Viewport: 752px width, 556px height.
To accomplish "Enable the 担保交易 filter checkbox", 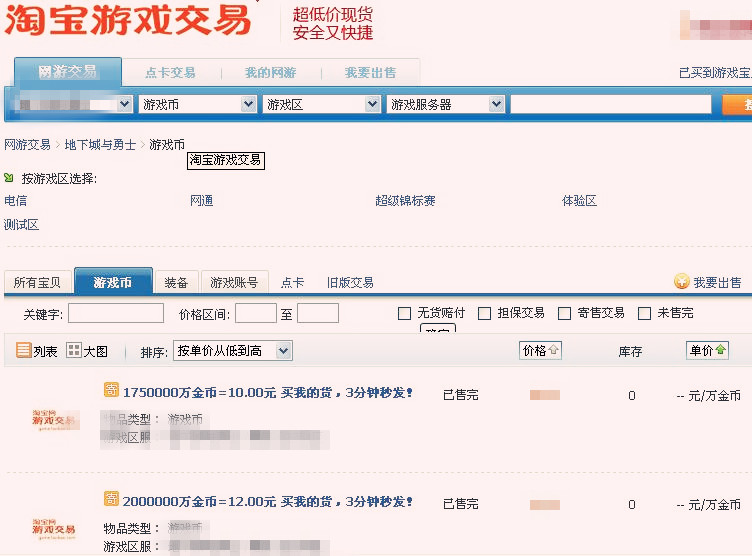I will 484,314.
